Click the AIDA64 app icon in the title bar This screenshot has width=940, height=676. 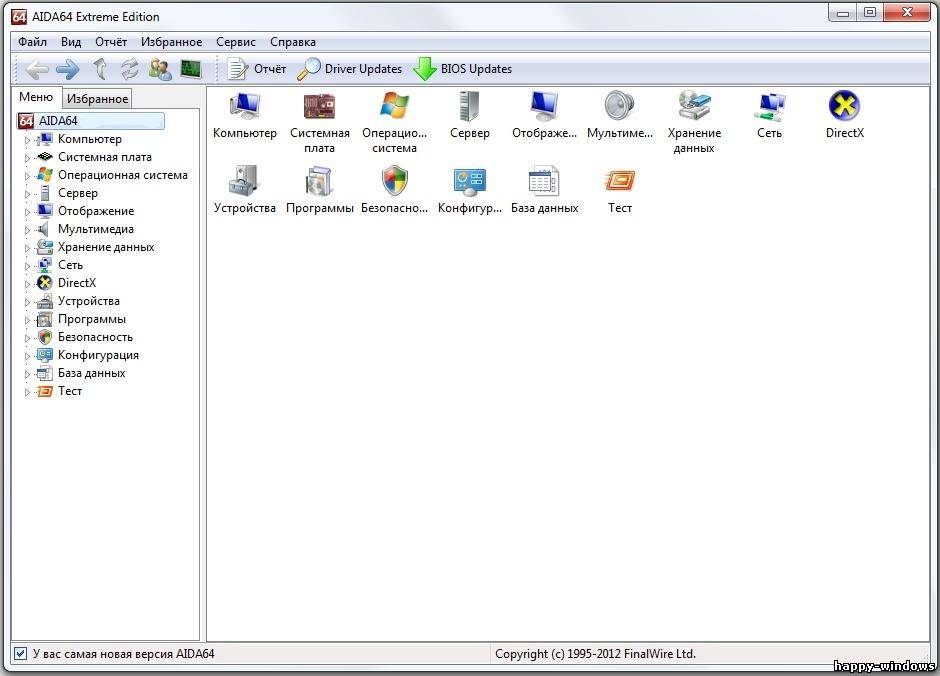coord(19,16)
